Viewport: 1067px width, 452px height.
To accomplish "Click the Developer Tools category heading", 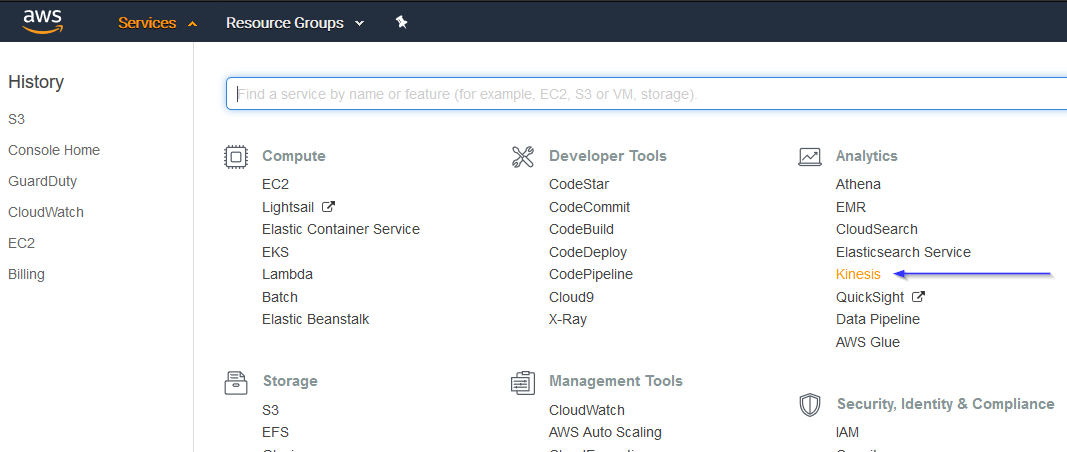I will (x=608, y=157).
